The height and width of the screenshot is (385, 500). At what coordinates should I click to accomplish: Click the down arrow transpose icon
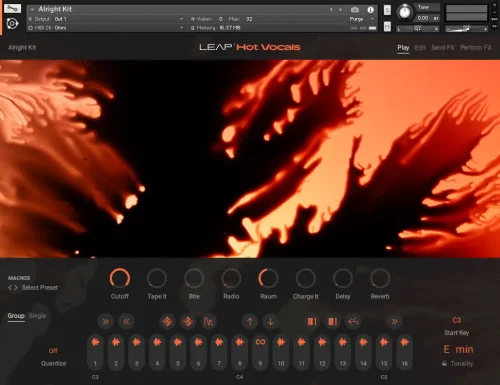[x=271, y=321]
